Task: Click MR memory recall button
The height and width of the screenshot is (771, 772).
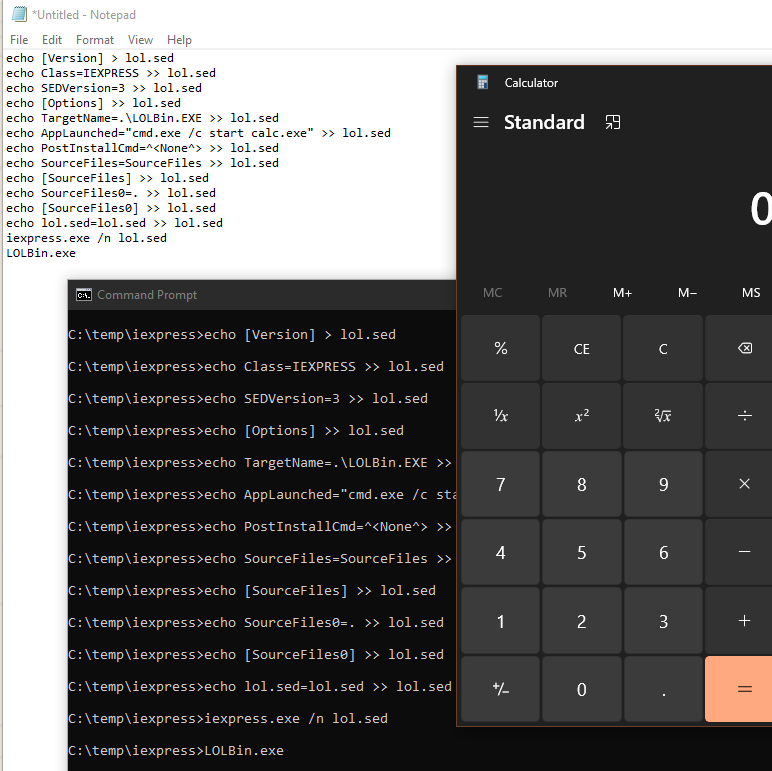Action: [557, 293]
